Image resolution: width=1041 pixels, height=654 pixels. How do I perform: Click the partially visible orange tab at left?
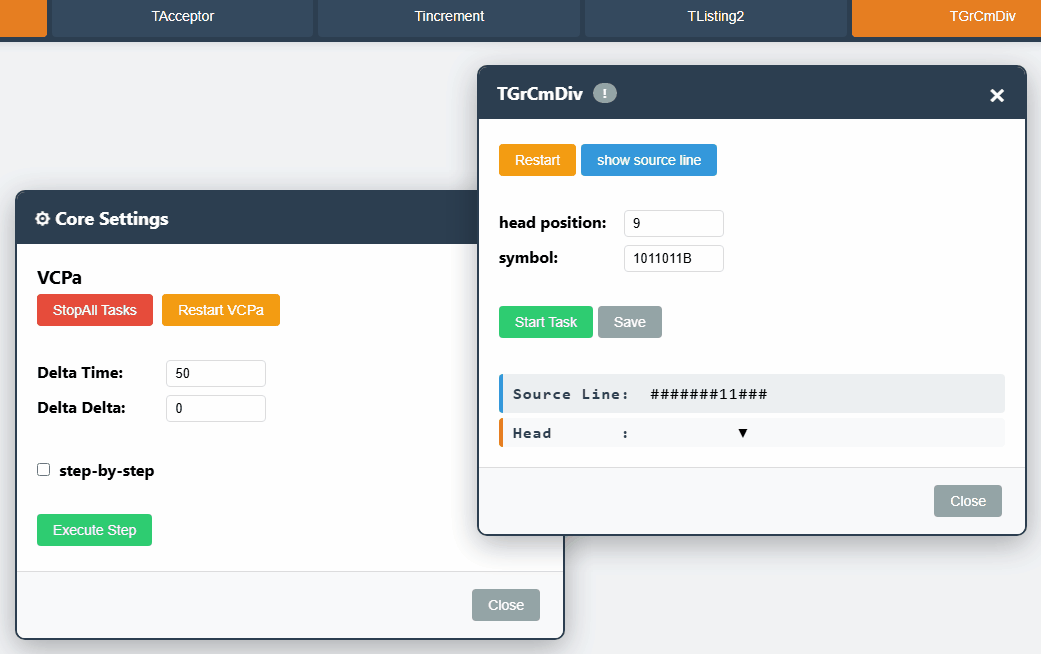(23, 17)
